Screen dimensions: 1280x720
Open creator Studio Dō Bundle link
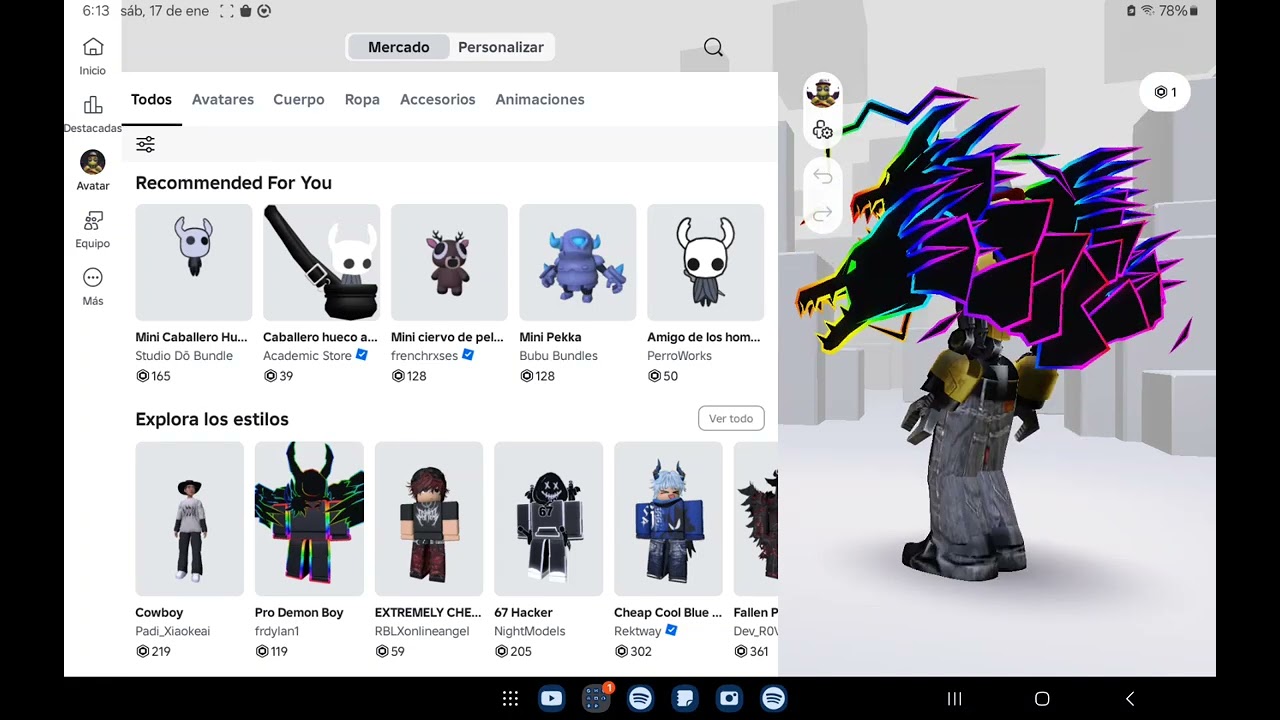point(184,356)
